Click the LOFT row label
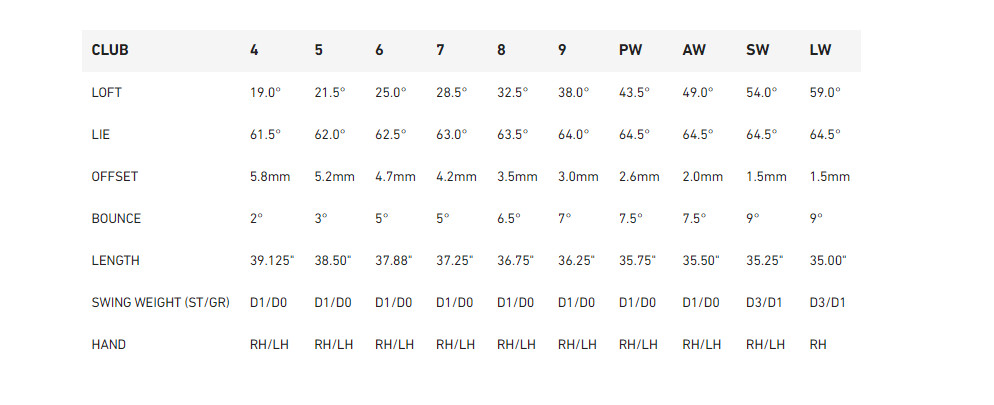994x405 pixels. [x=107, y=92]
